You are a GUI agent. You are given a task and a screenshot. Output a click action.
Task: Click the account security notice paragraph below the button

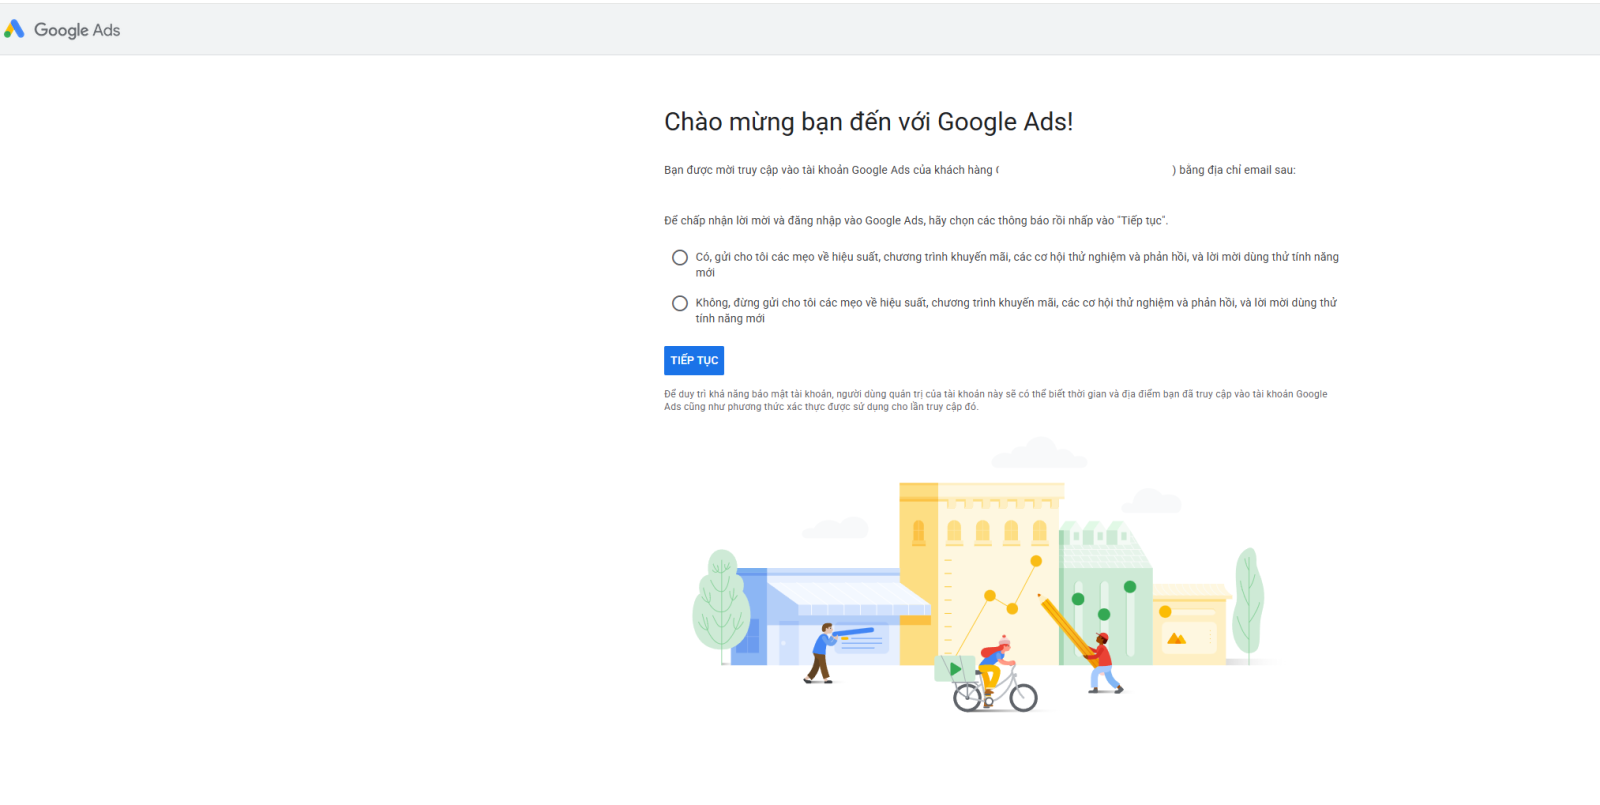click(x=996, y=400)
